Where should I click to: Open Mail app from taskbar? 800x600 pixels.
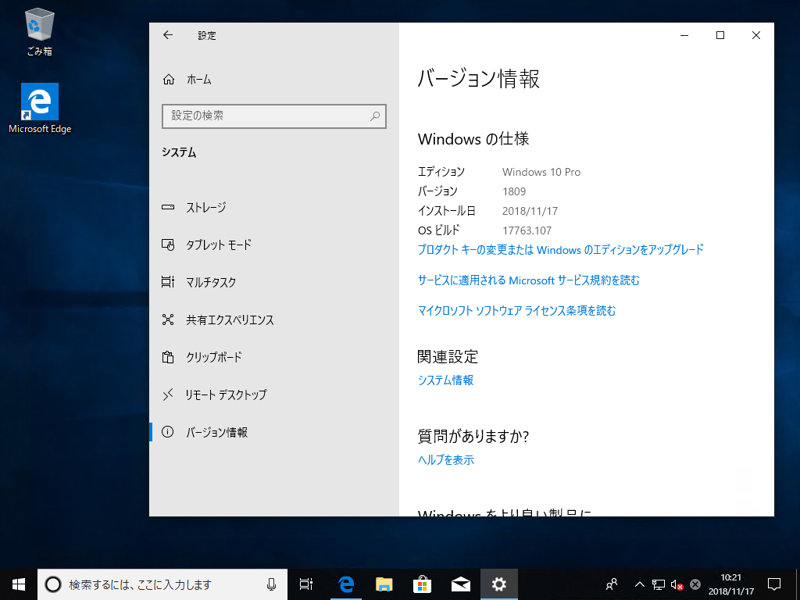[461, 584]
